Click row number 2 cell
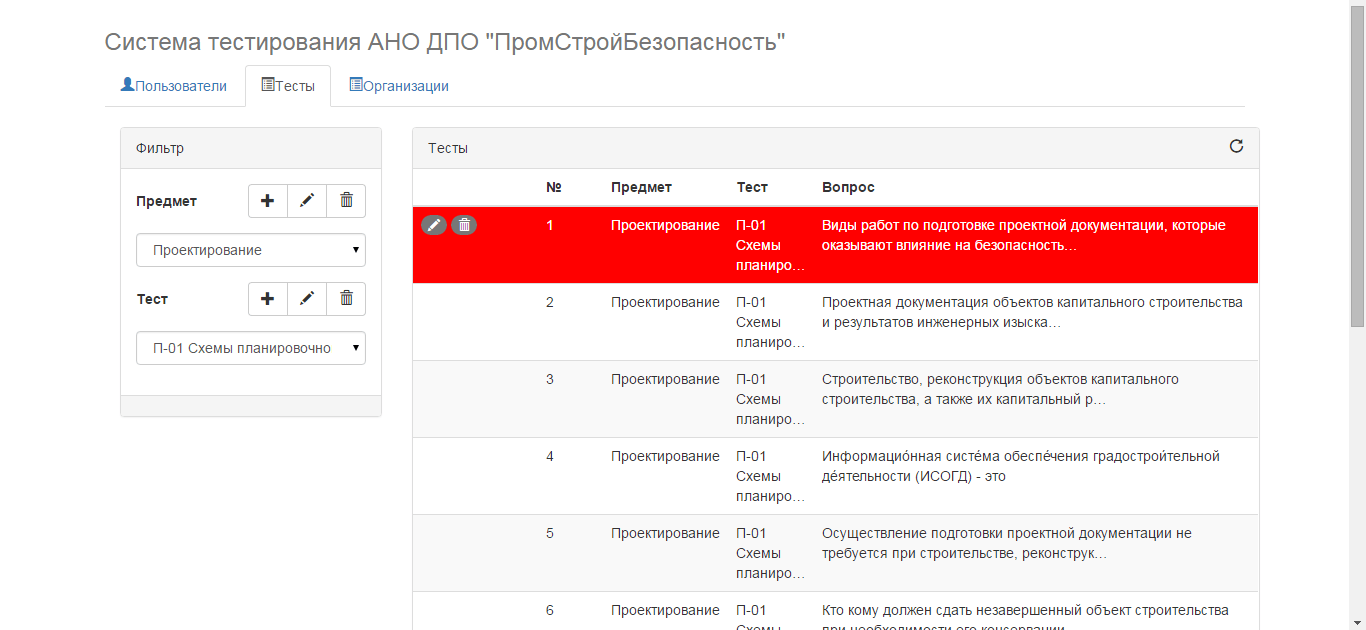 pyautogui.click(x=549, y=302)
